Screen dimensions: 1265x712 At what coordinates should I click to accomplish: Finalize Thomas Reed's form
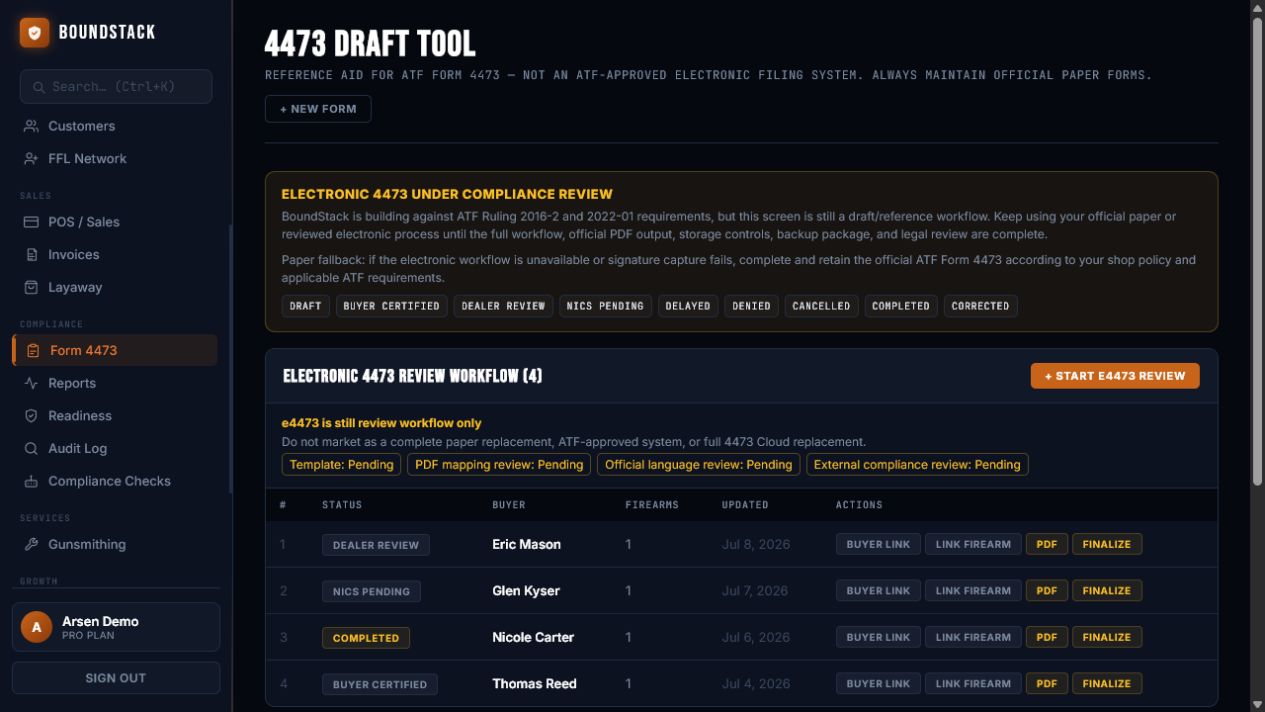1107,684
